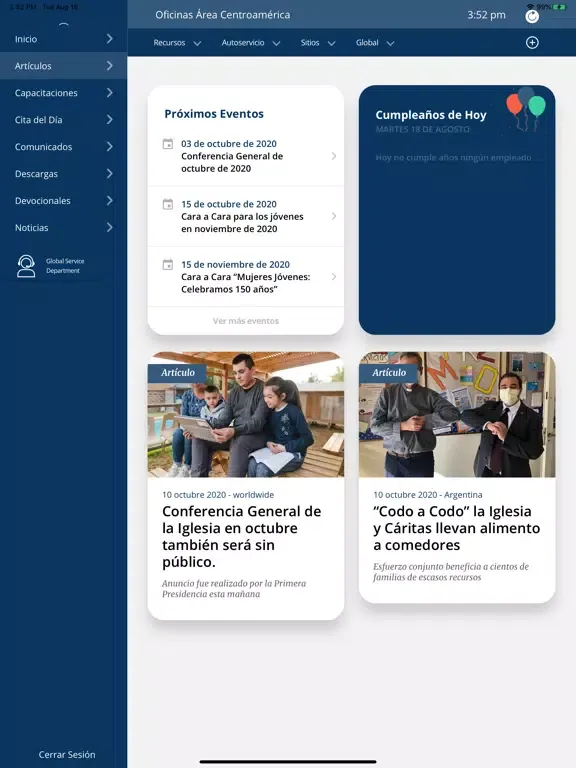Click Esfuerzo conjunto beneficia subtitle
Image resolution: width=576 pixels, height=768 pixels.
click(x=451, y=572)
